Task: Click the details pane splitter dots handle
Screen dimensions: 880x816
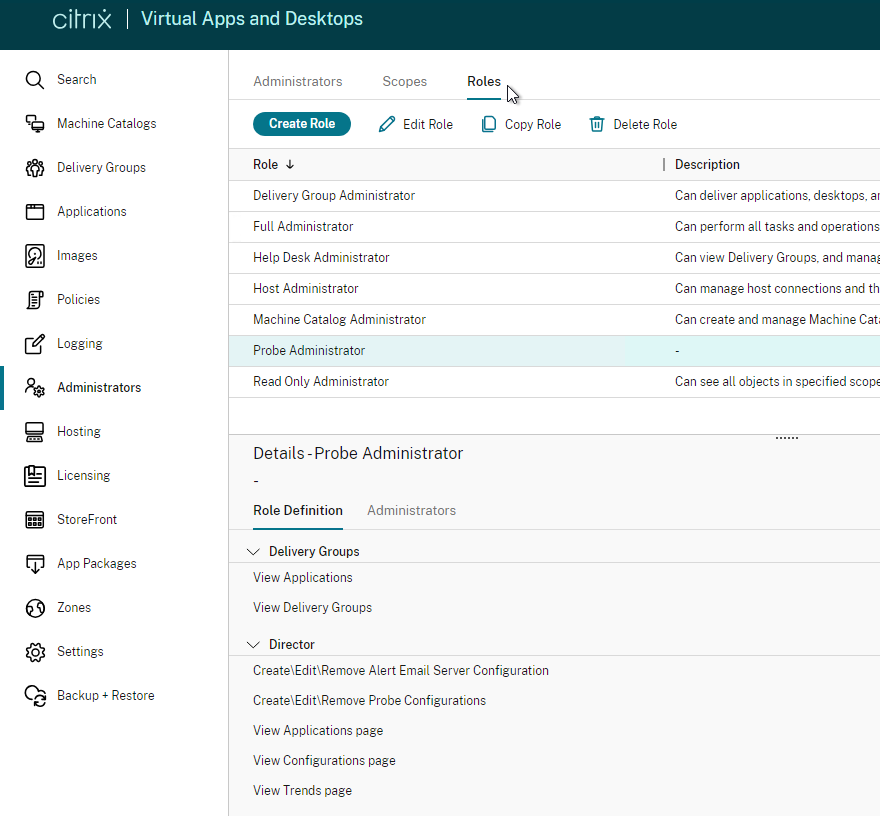Action: 786,438
